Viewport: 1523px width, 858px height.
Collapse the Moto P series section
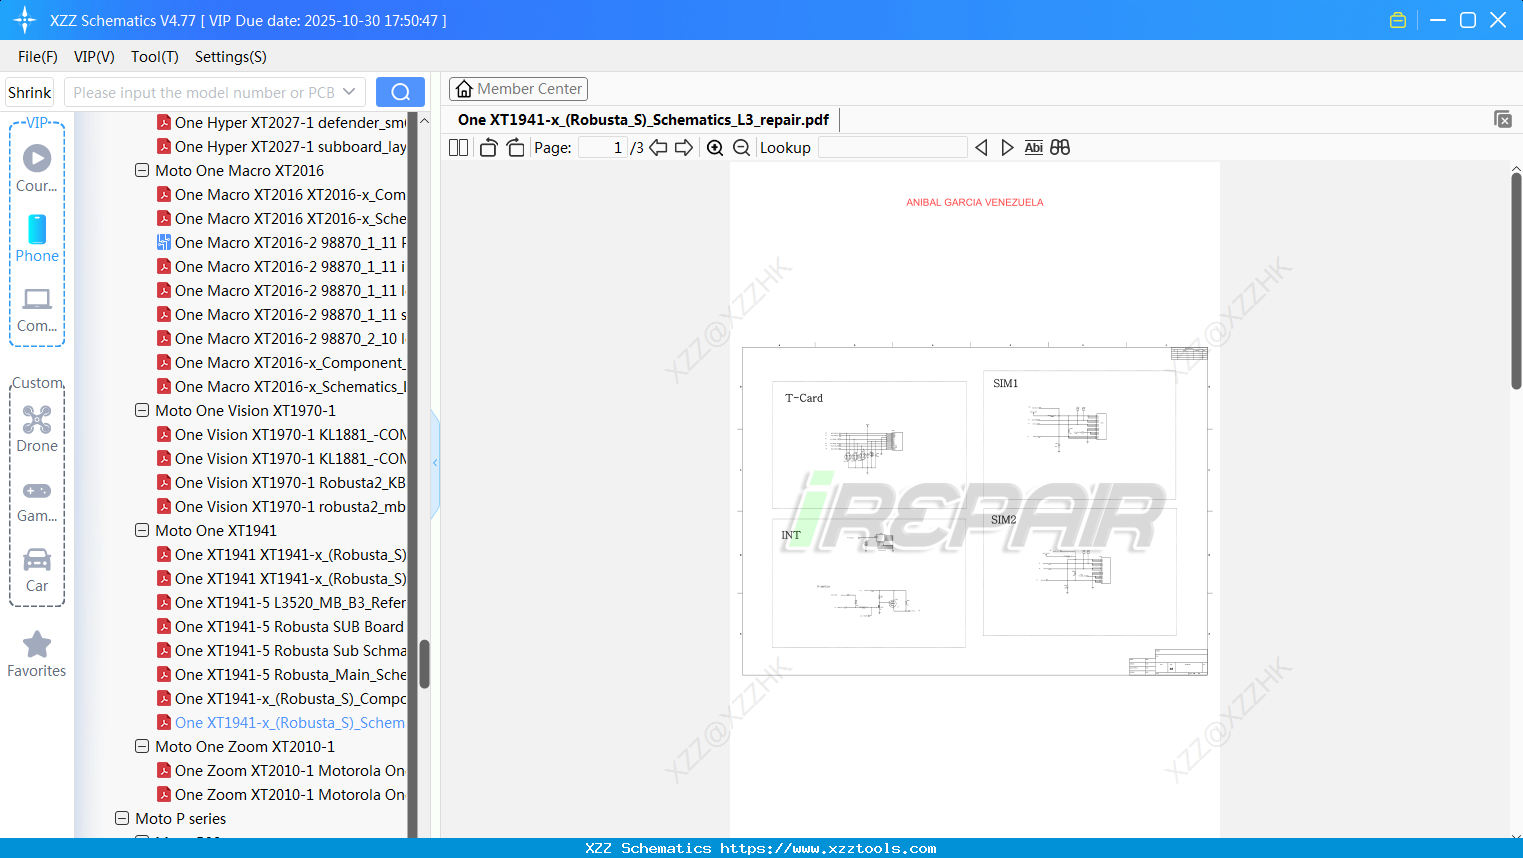121,818
